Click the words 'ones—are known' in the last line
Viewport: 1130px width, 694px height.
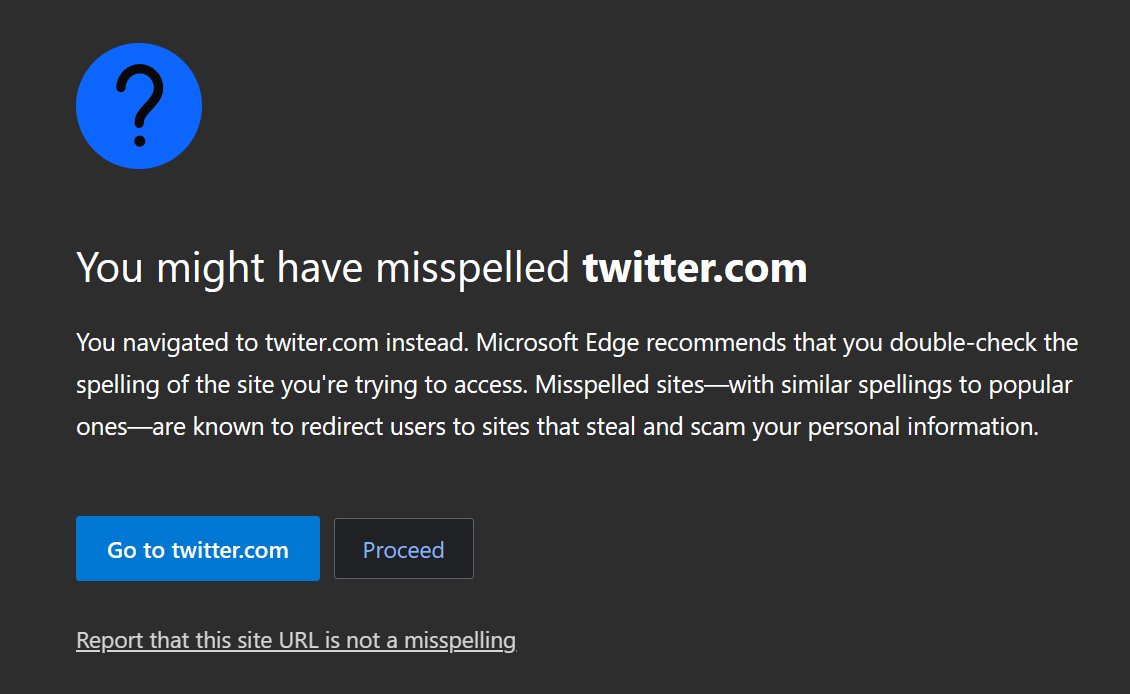pos(170,427)
